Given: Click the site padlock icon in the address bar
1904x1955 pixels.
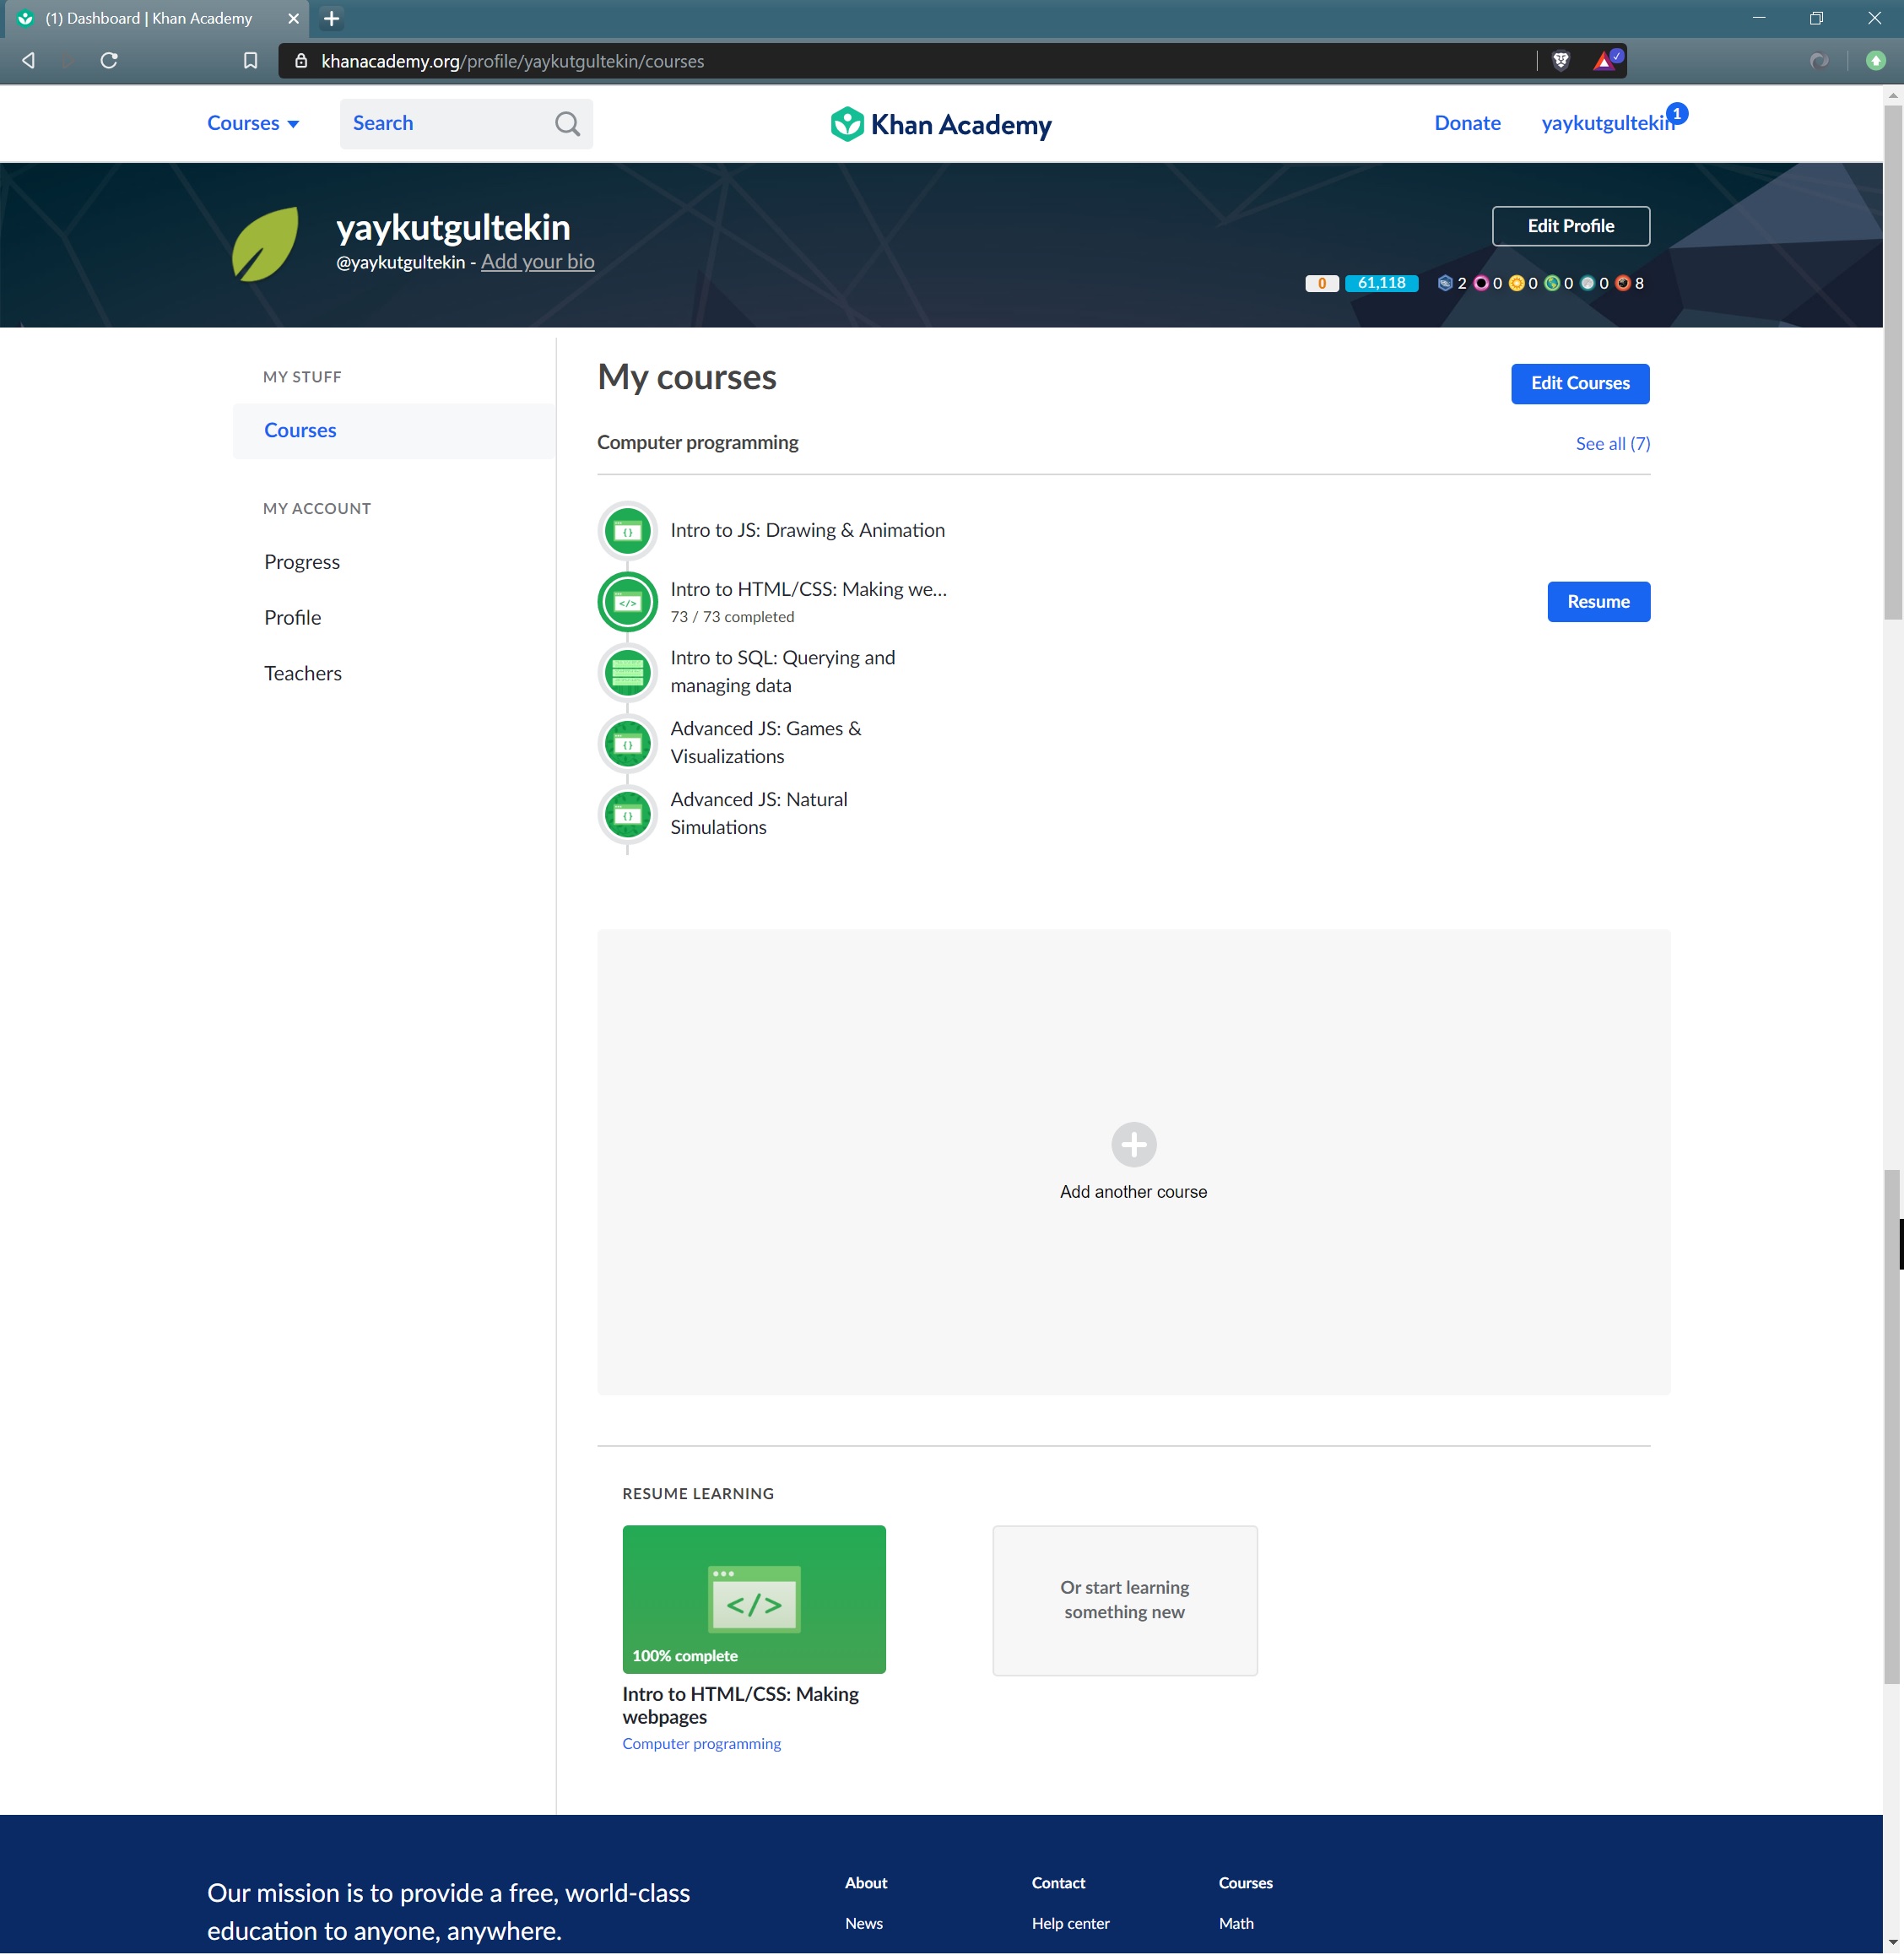Looking at the screenshot, I should (300, 61).
